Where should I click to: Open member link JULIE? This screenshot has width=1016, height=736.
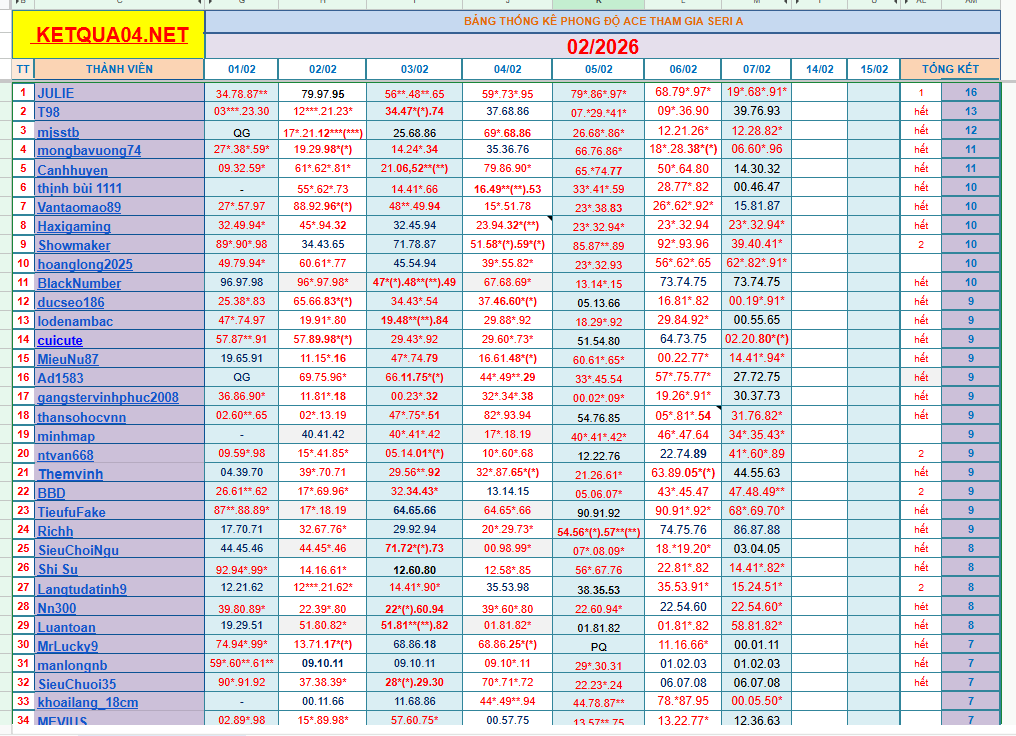[x=56, y=93]
